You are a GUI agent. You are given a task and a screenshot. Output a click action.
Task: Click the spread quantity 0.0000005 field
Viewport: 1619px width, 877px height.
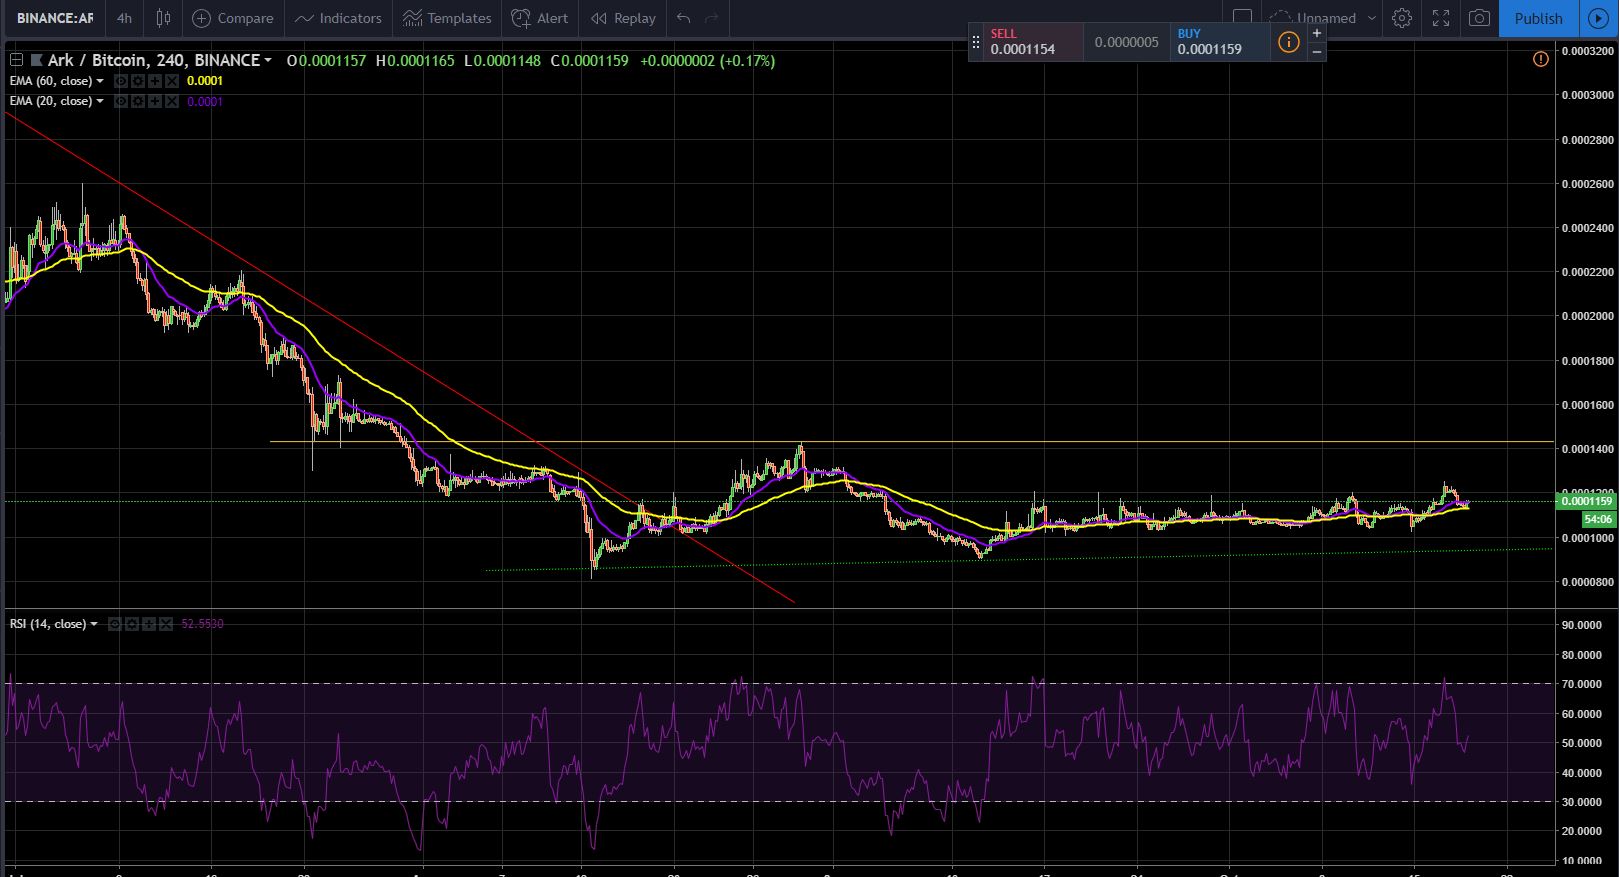point(1126,42)
